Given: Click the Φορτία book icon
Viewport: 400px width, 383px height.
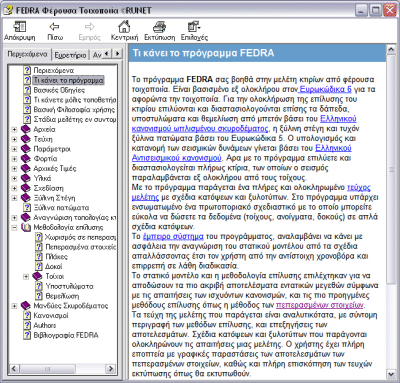Looking at the screenshot, I should 26,159.
